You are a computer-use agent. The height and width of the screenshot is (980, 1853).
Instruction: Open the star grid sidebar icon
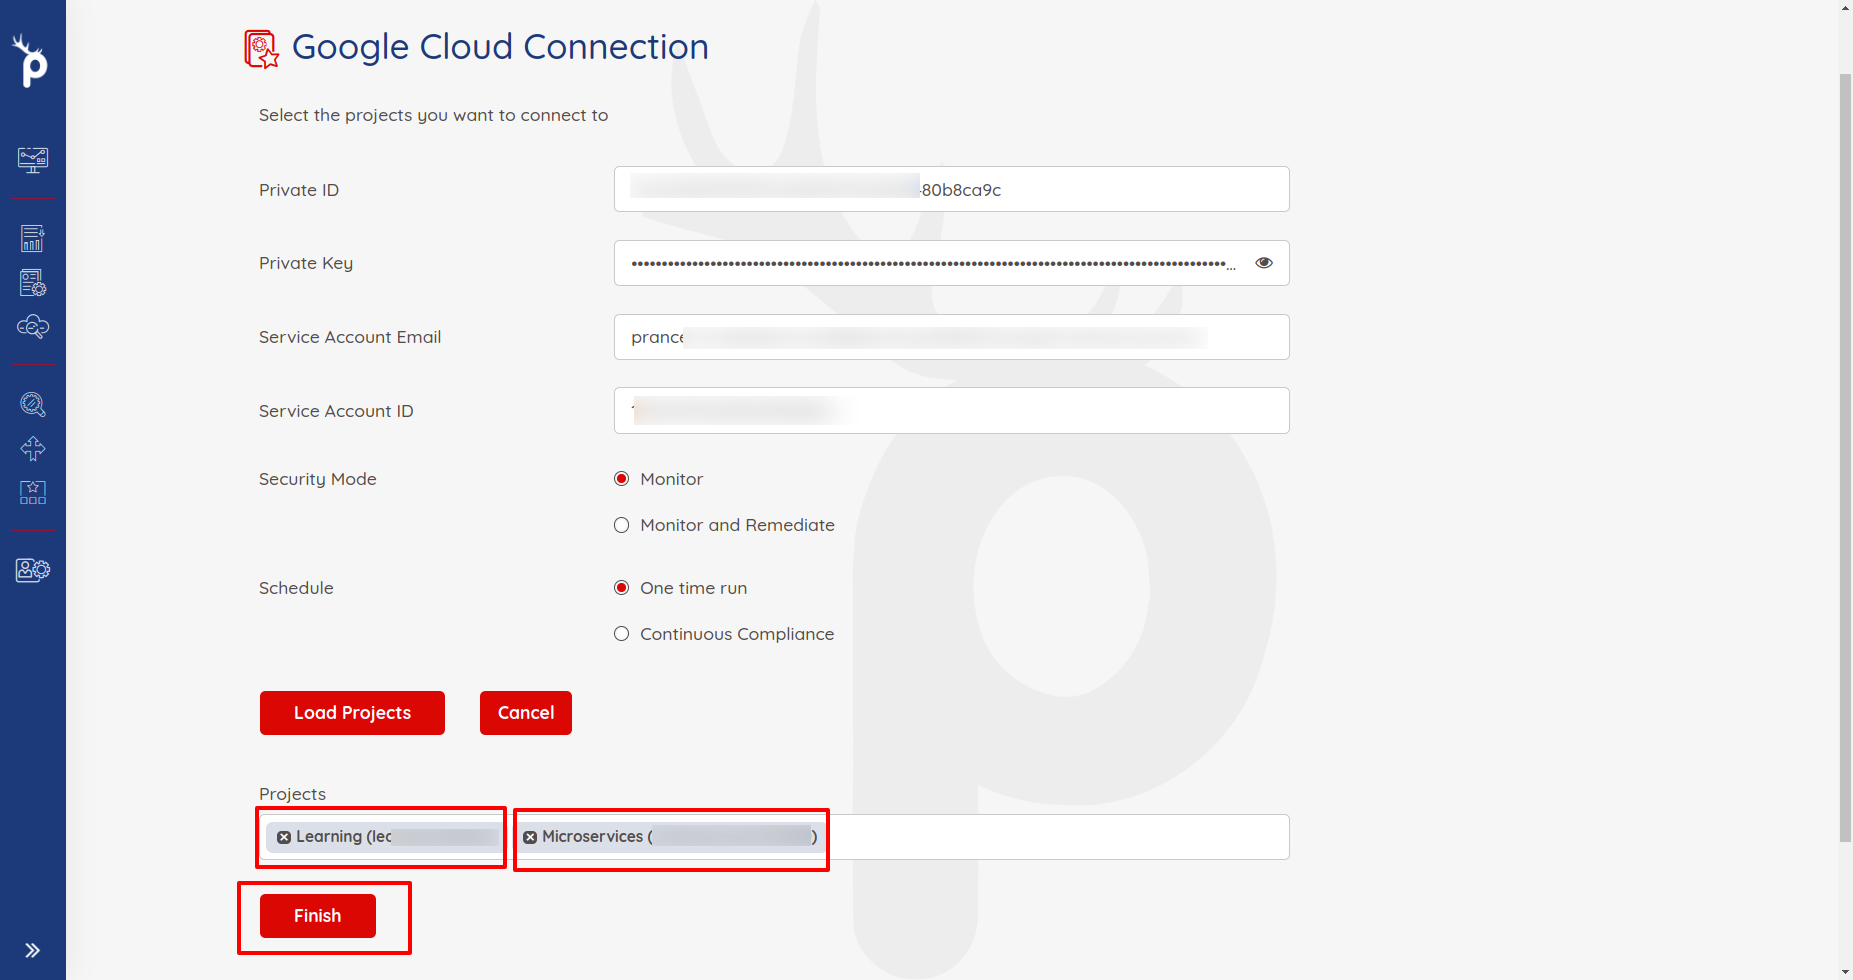click(x=33, y=492)
